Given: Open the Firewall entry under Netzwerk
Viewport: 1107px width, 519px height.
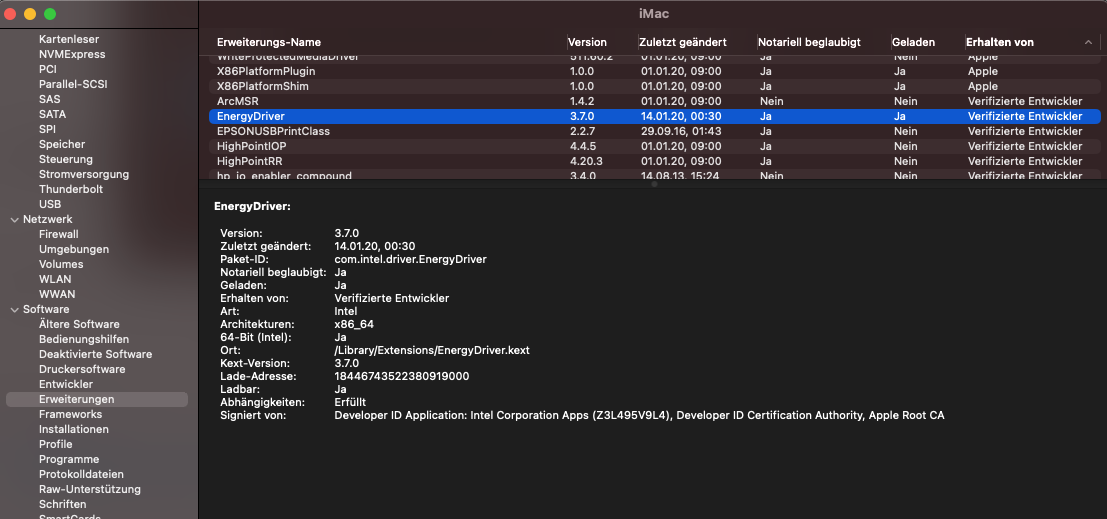Looking at the screenshot, I should (x=59, y=234).
